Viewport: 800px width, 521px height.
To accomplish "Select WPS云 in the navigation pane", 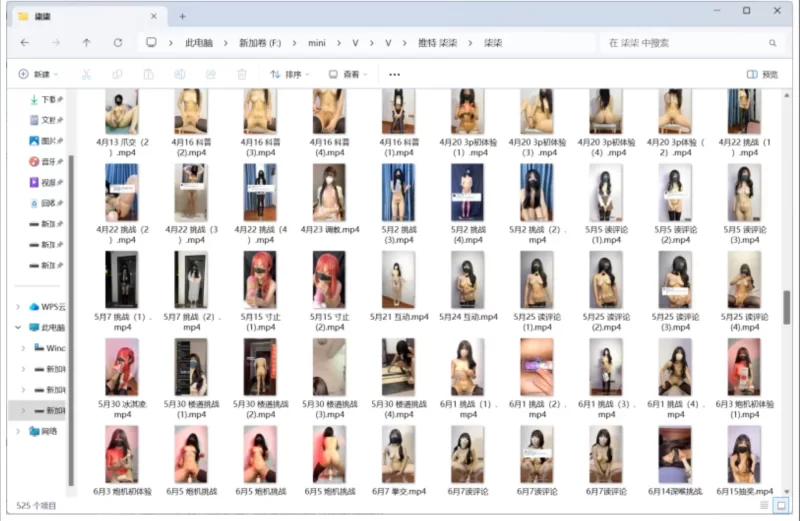I will 47,307.
